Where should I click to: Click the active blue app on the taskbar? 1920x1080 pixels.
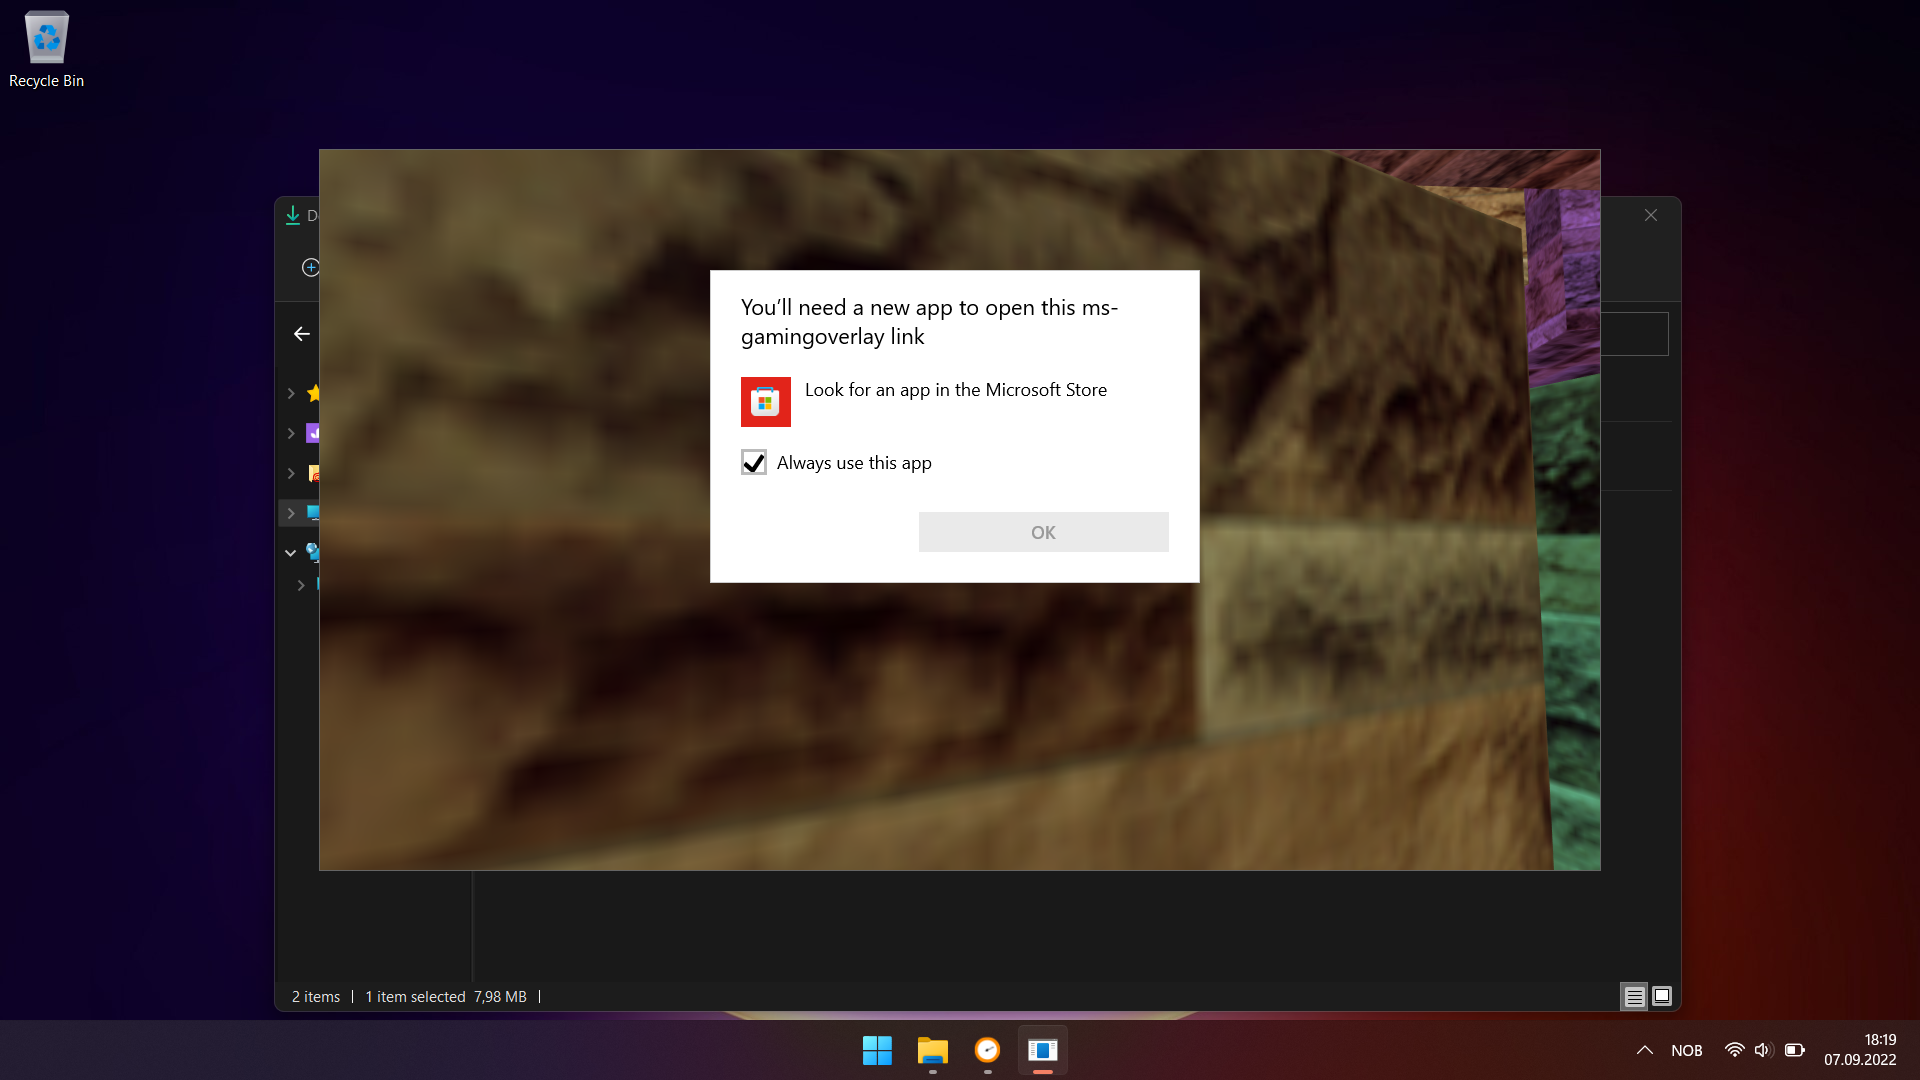click(x=1043, y=1050)
